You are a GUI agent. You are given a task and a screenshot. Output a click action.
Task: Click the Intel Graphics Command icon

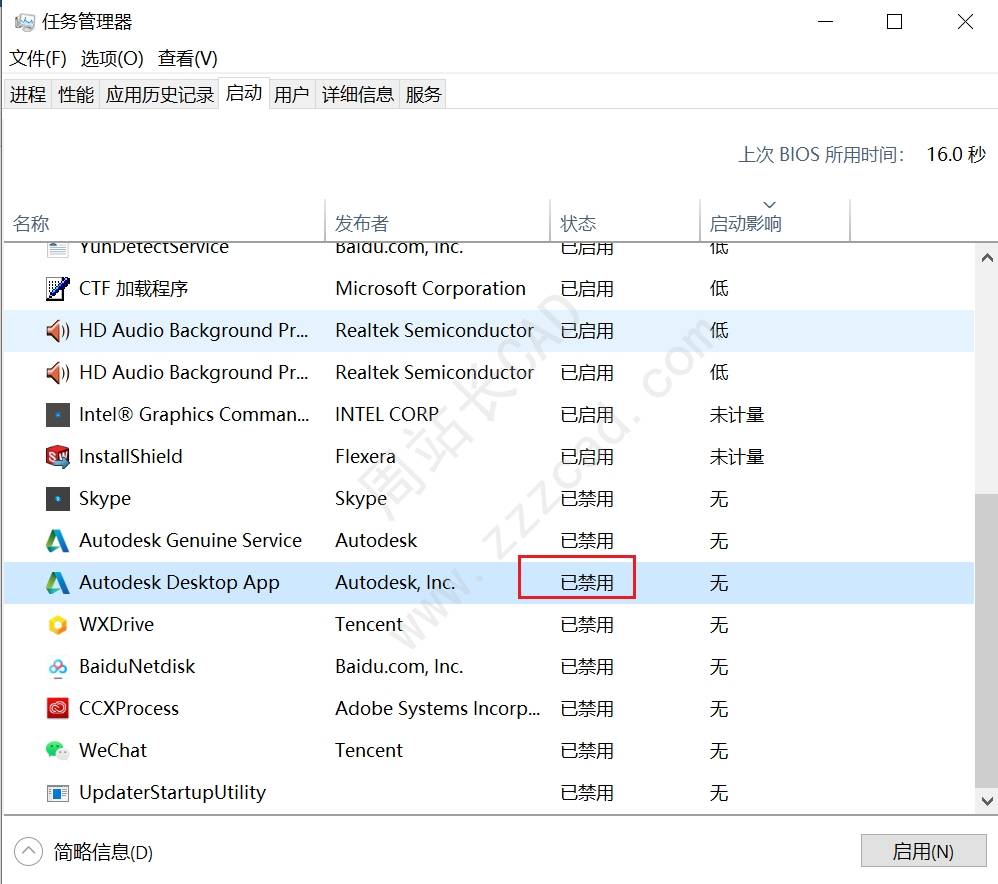(58, 414)
